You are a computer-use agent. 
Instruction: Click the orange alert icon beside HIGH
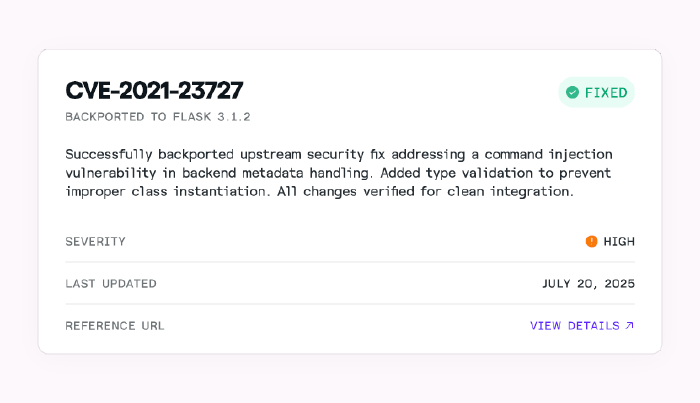click(591, 241)
